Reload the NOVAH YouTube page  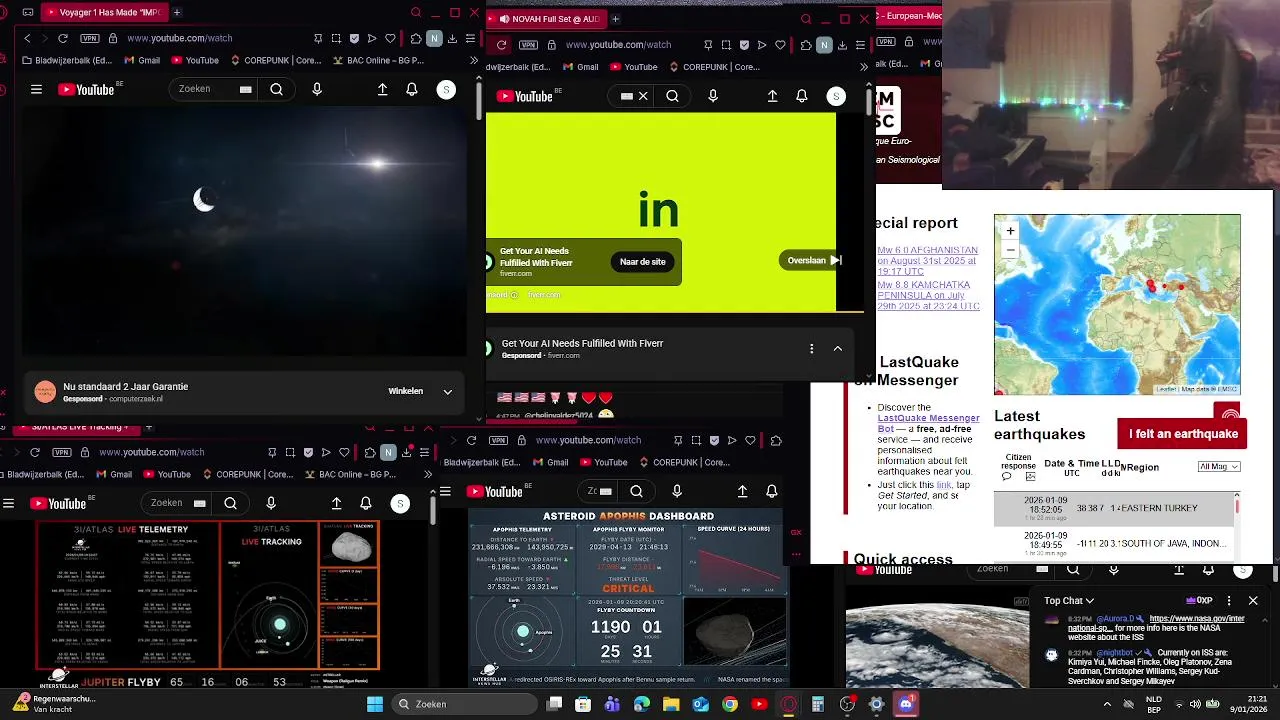pos(501,45)
